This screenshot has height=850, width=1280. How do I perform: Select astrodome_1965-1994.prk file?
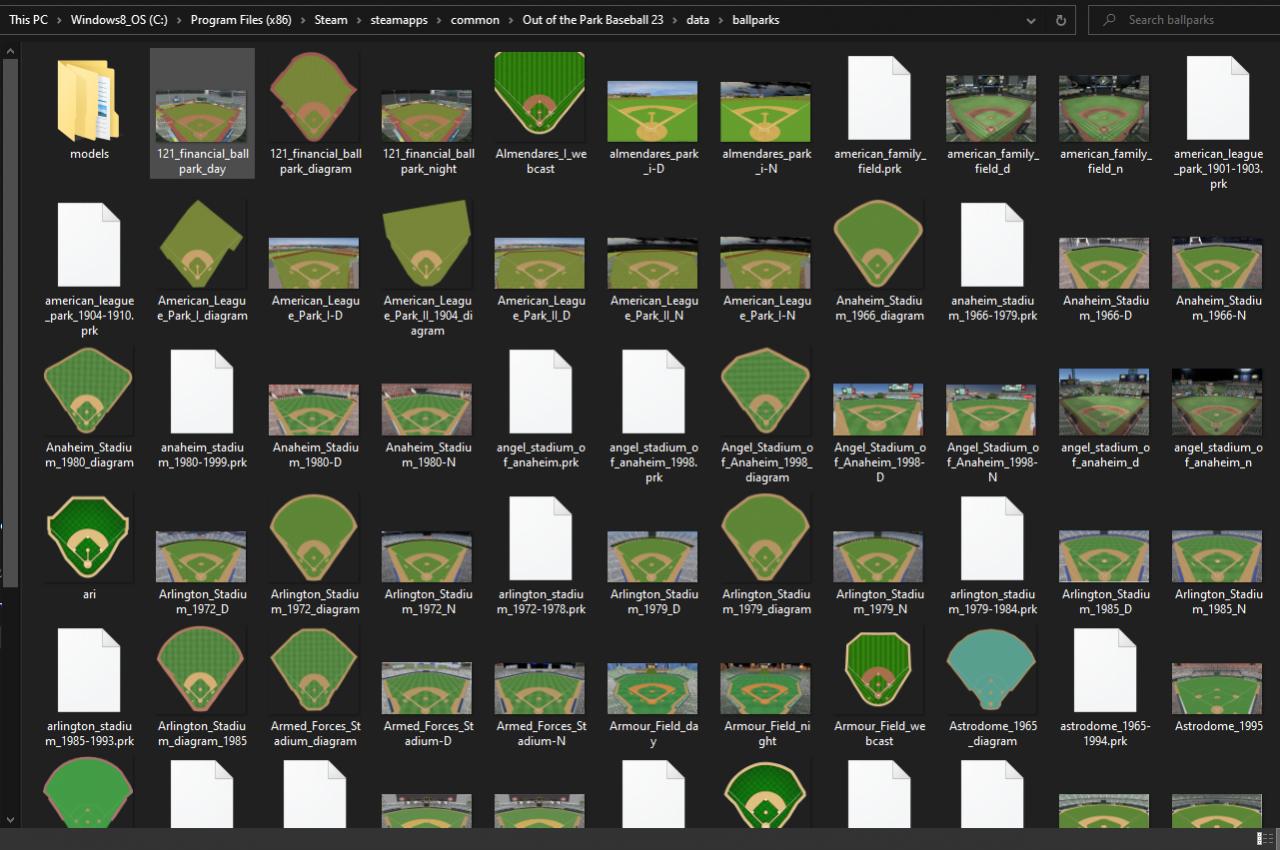1105,687
